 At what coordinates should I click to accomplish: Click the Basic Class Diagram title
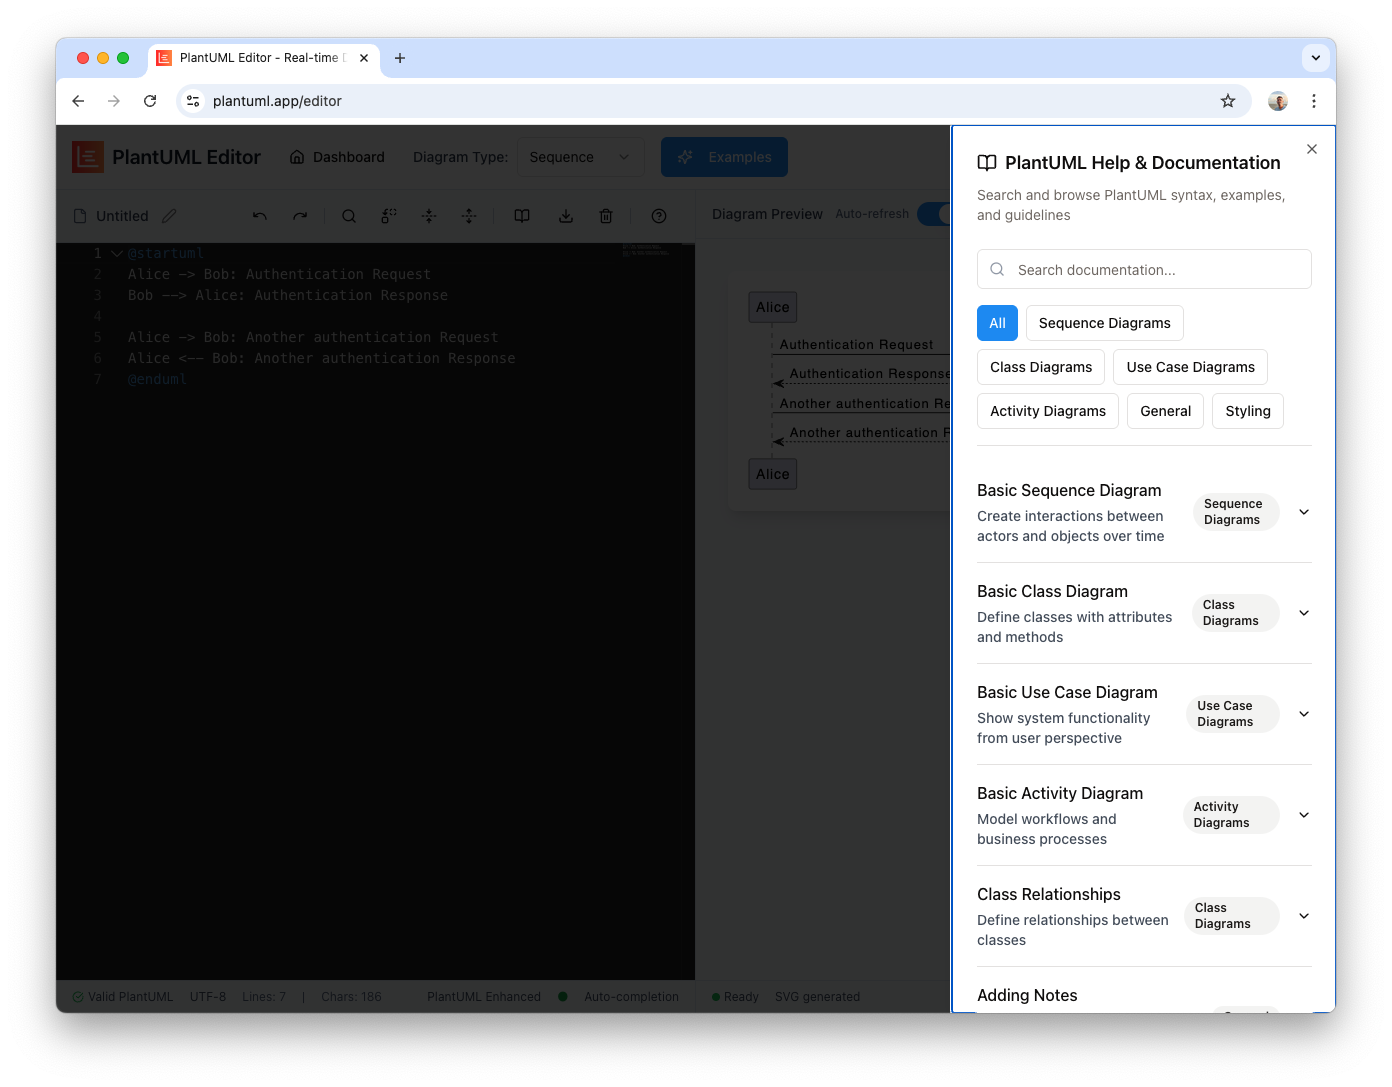pyautogui.click(x=1052, y=591)
